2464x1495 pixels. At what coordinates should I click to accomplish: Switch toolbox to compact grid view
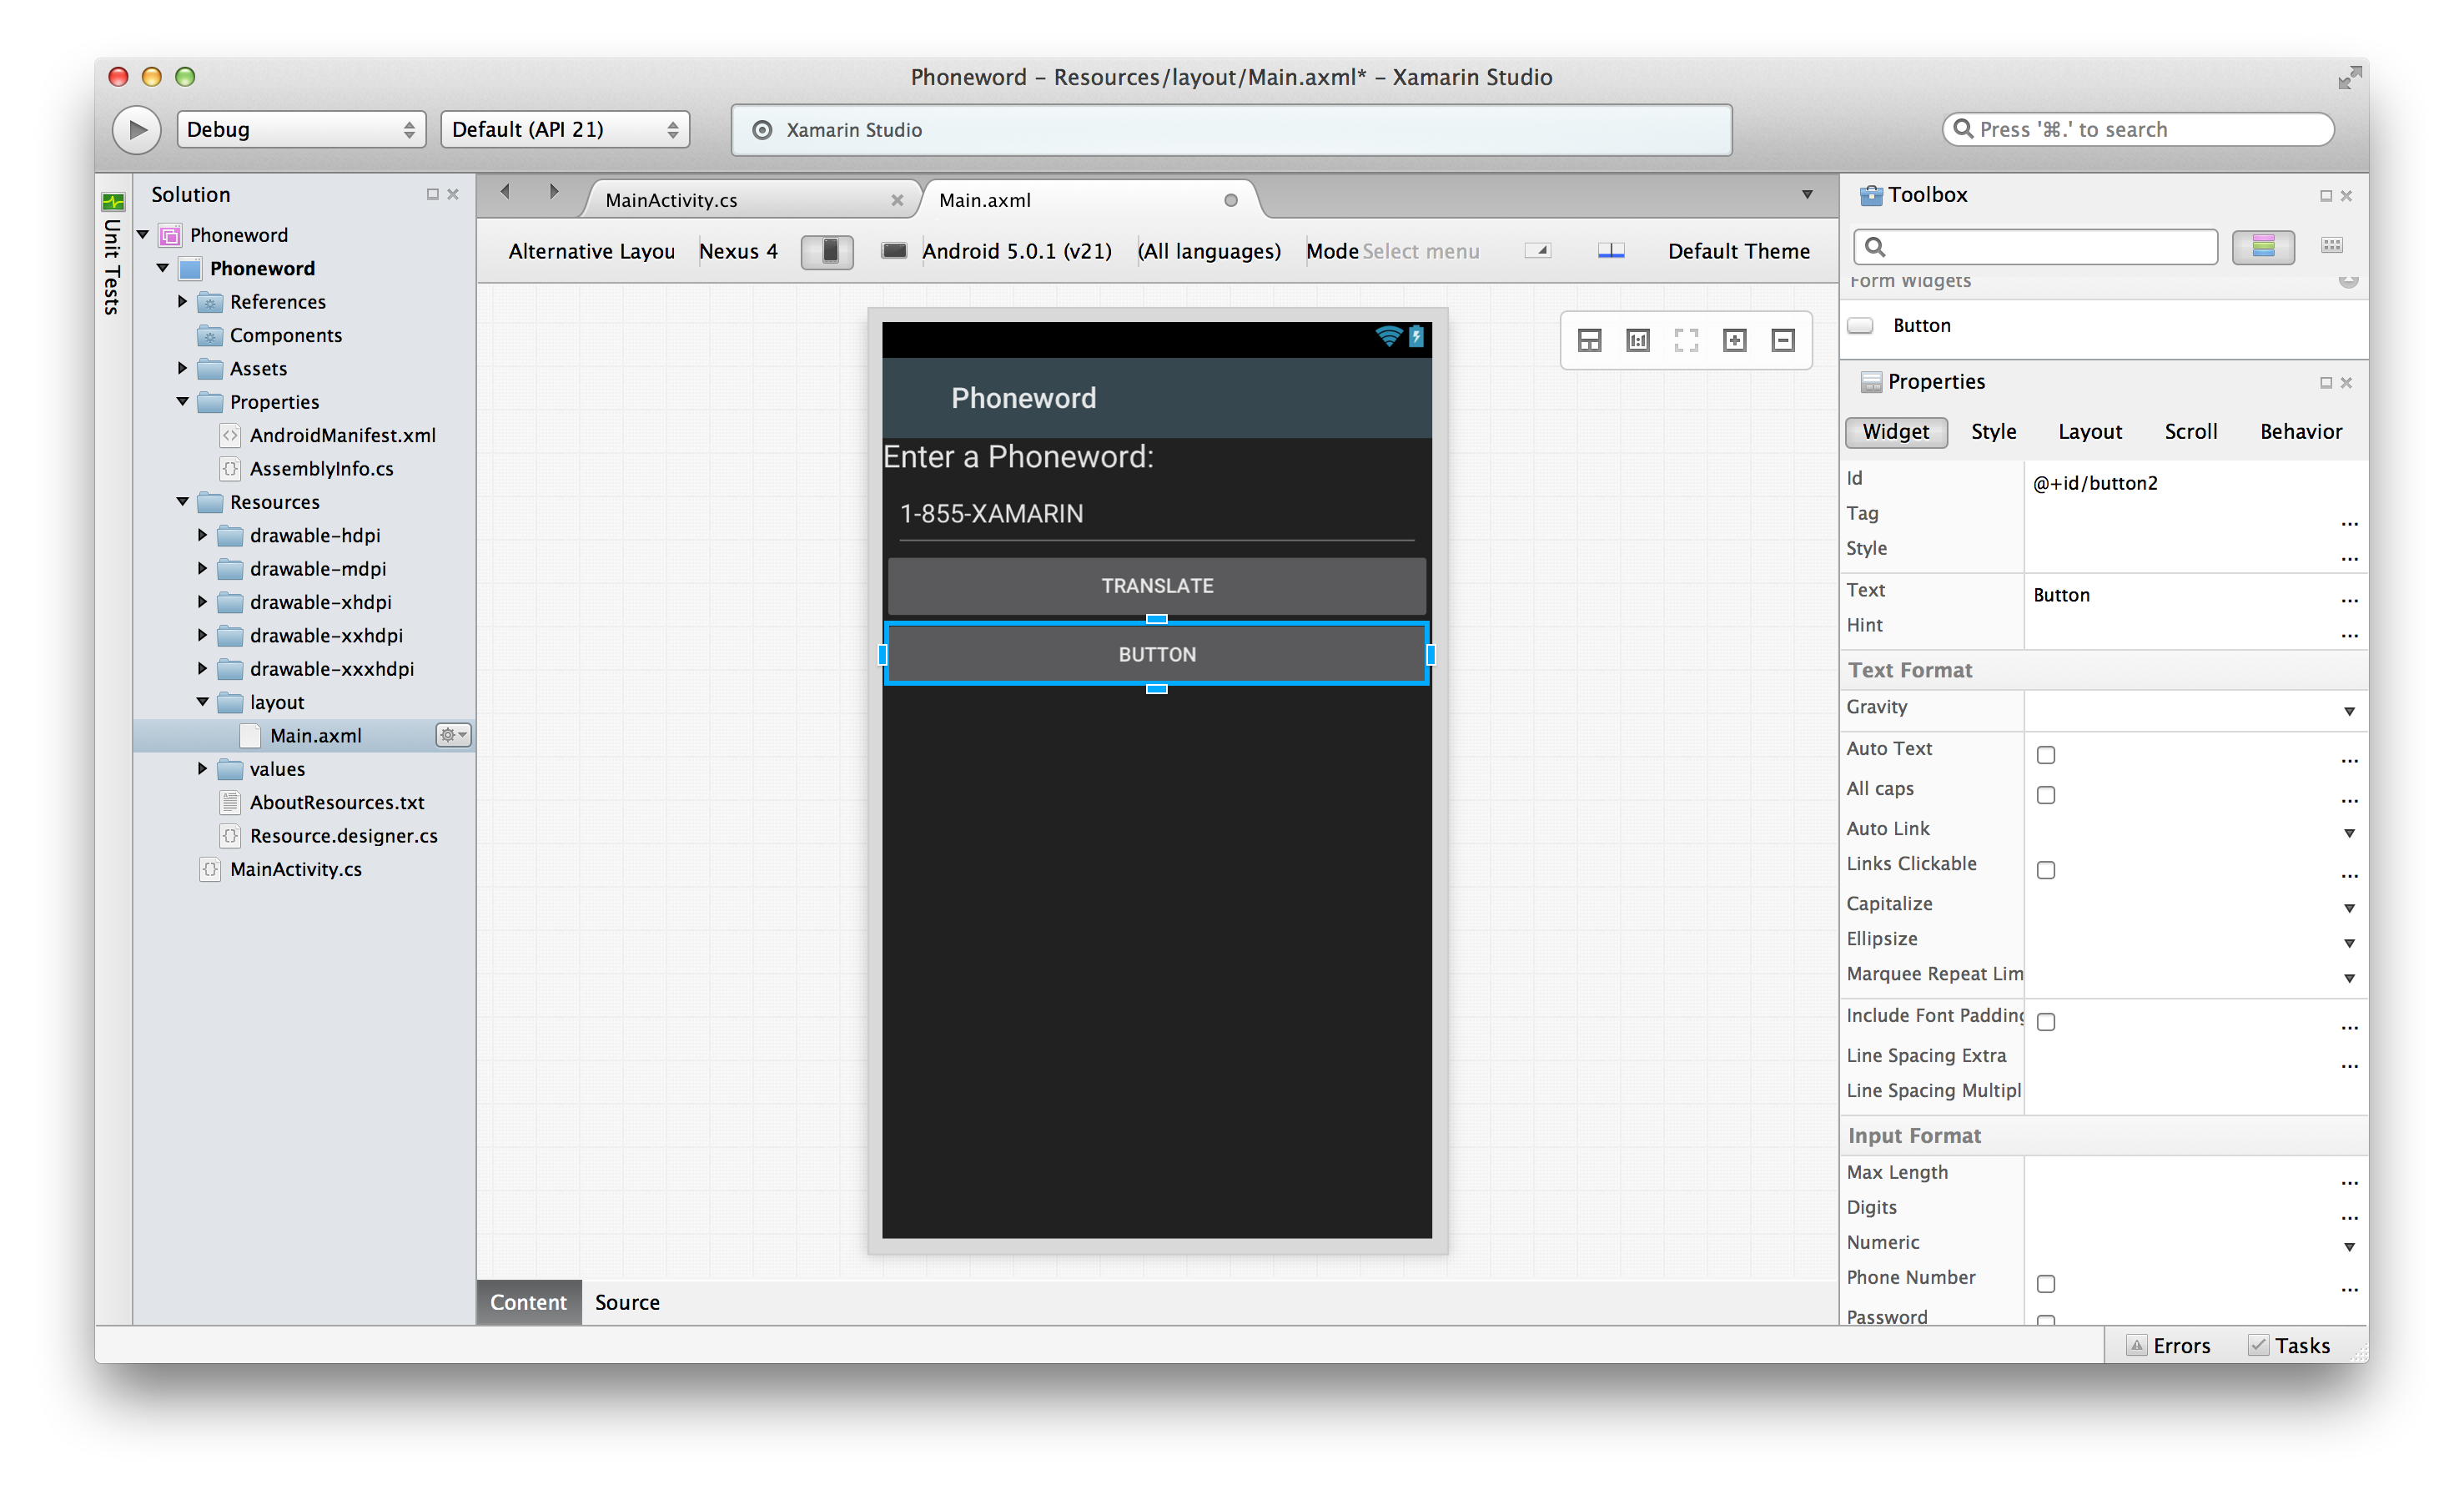click(2331, 246)
